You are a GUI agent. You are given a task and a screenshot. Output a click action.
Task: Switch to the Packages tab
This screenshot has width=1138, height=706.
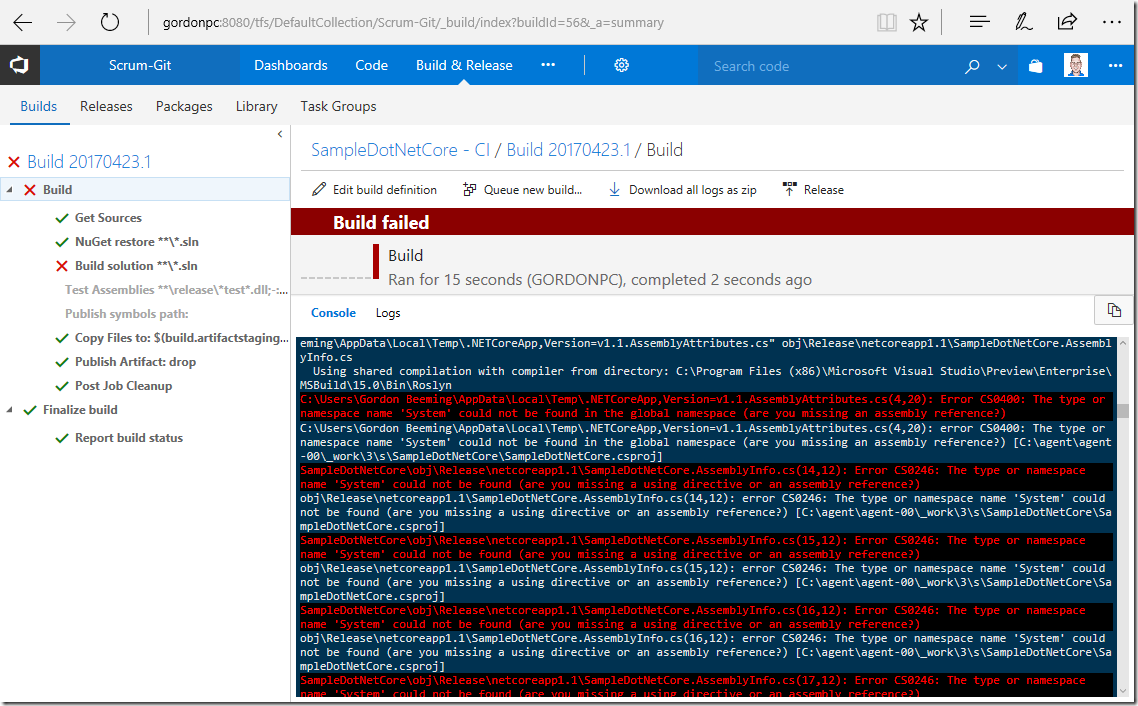[x=184, y=106]
